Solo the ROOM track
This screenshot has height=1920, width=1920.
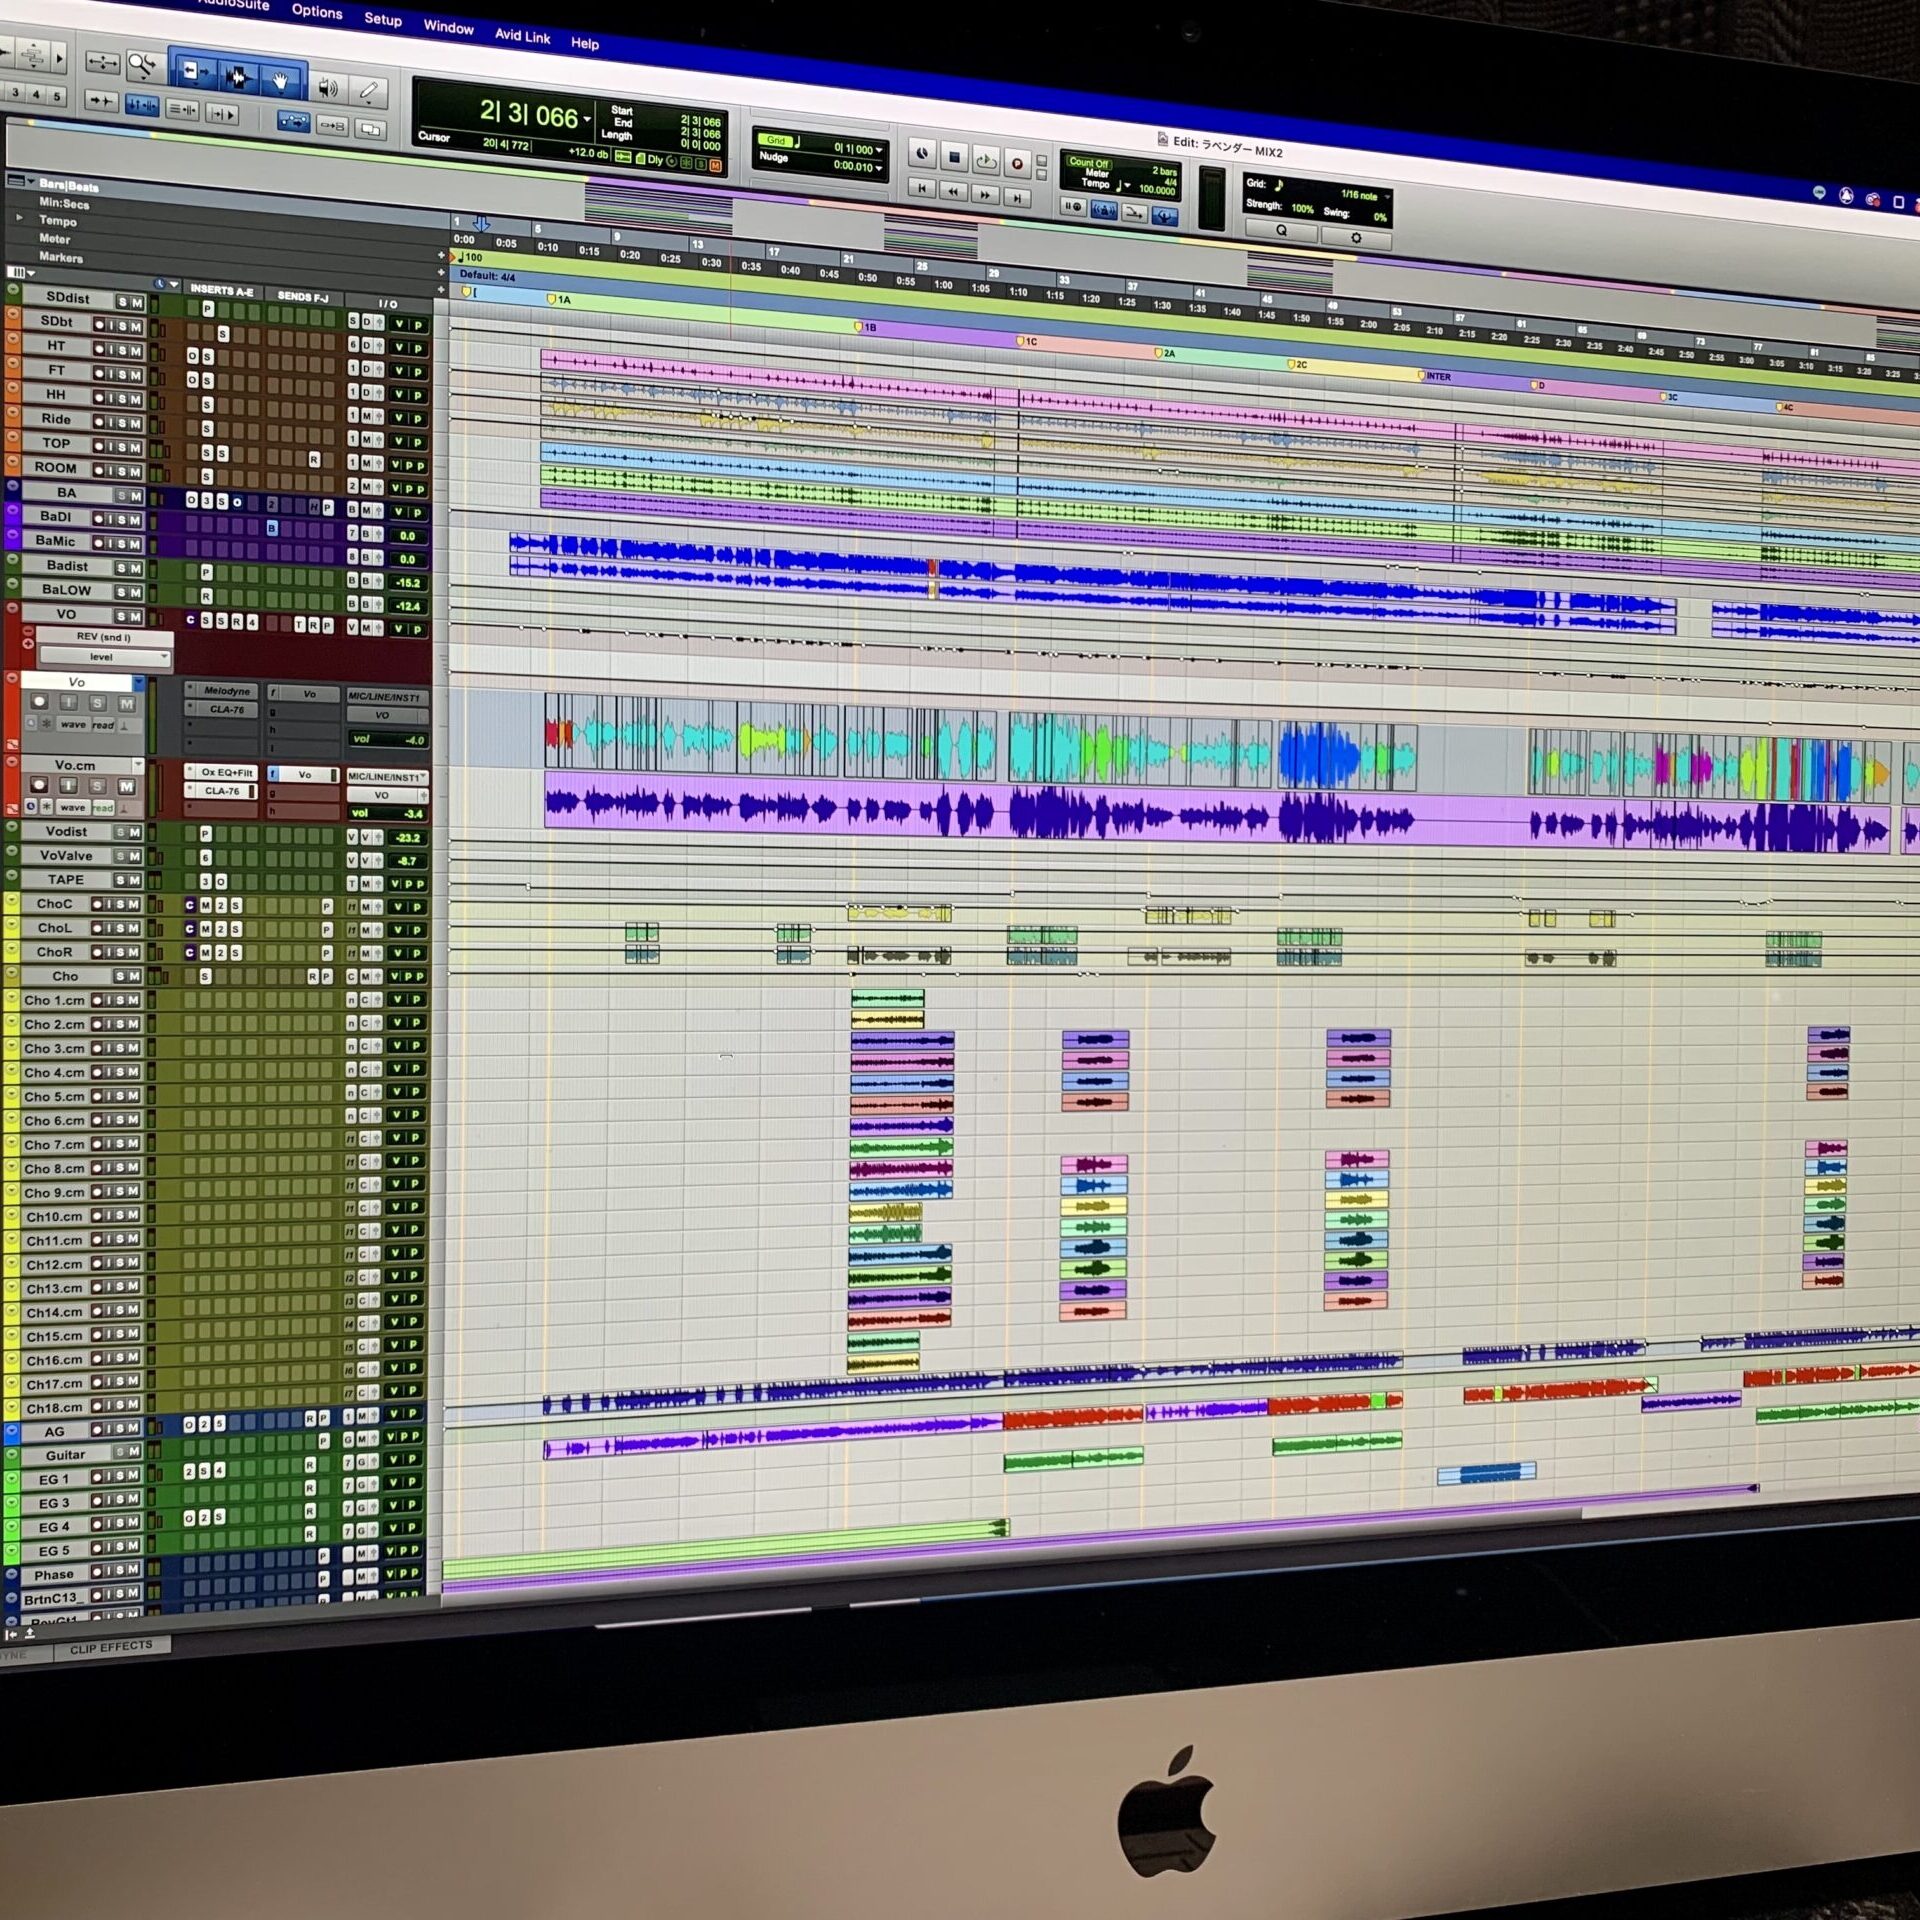(x=123, y=470)
